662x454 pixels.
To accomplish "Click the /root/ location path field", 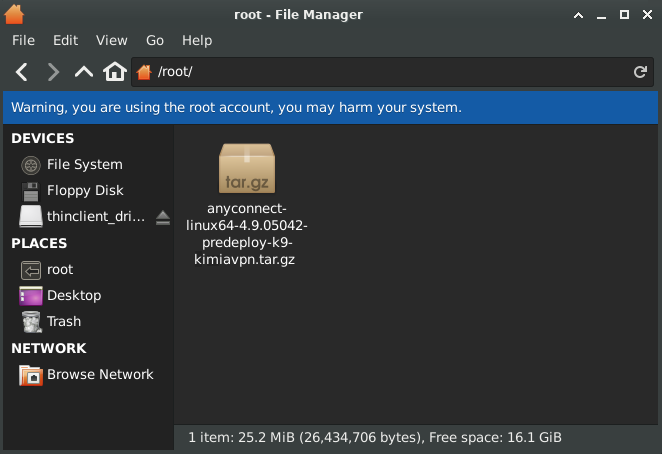I will pyautogui.click(x=390, y=72).
